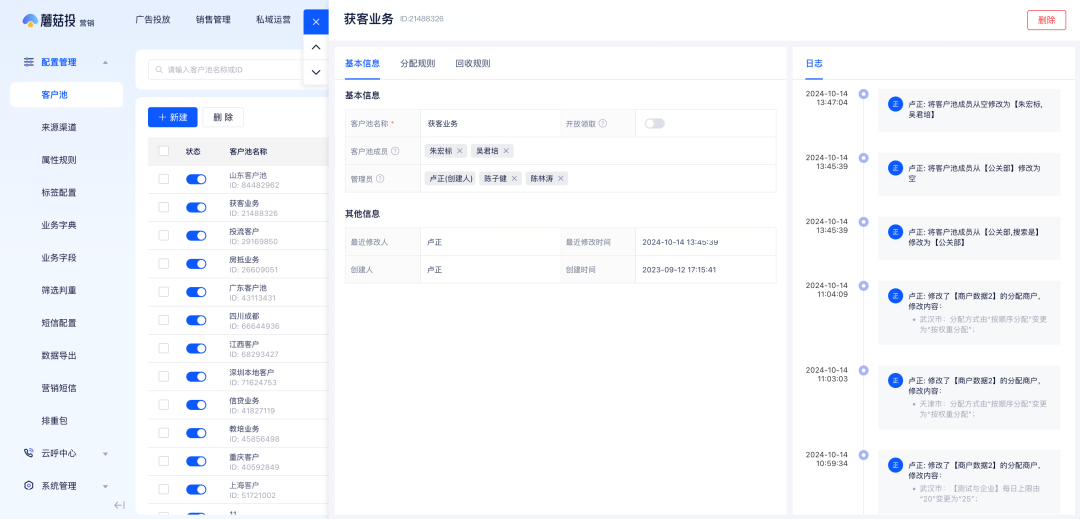The width and height of the screenshot is (1080, 519).
Task: Remove 朱宏标 tag from pool members
Action: (460, 151)
